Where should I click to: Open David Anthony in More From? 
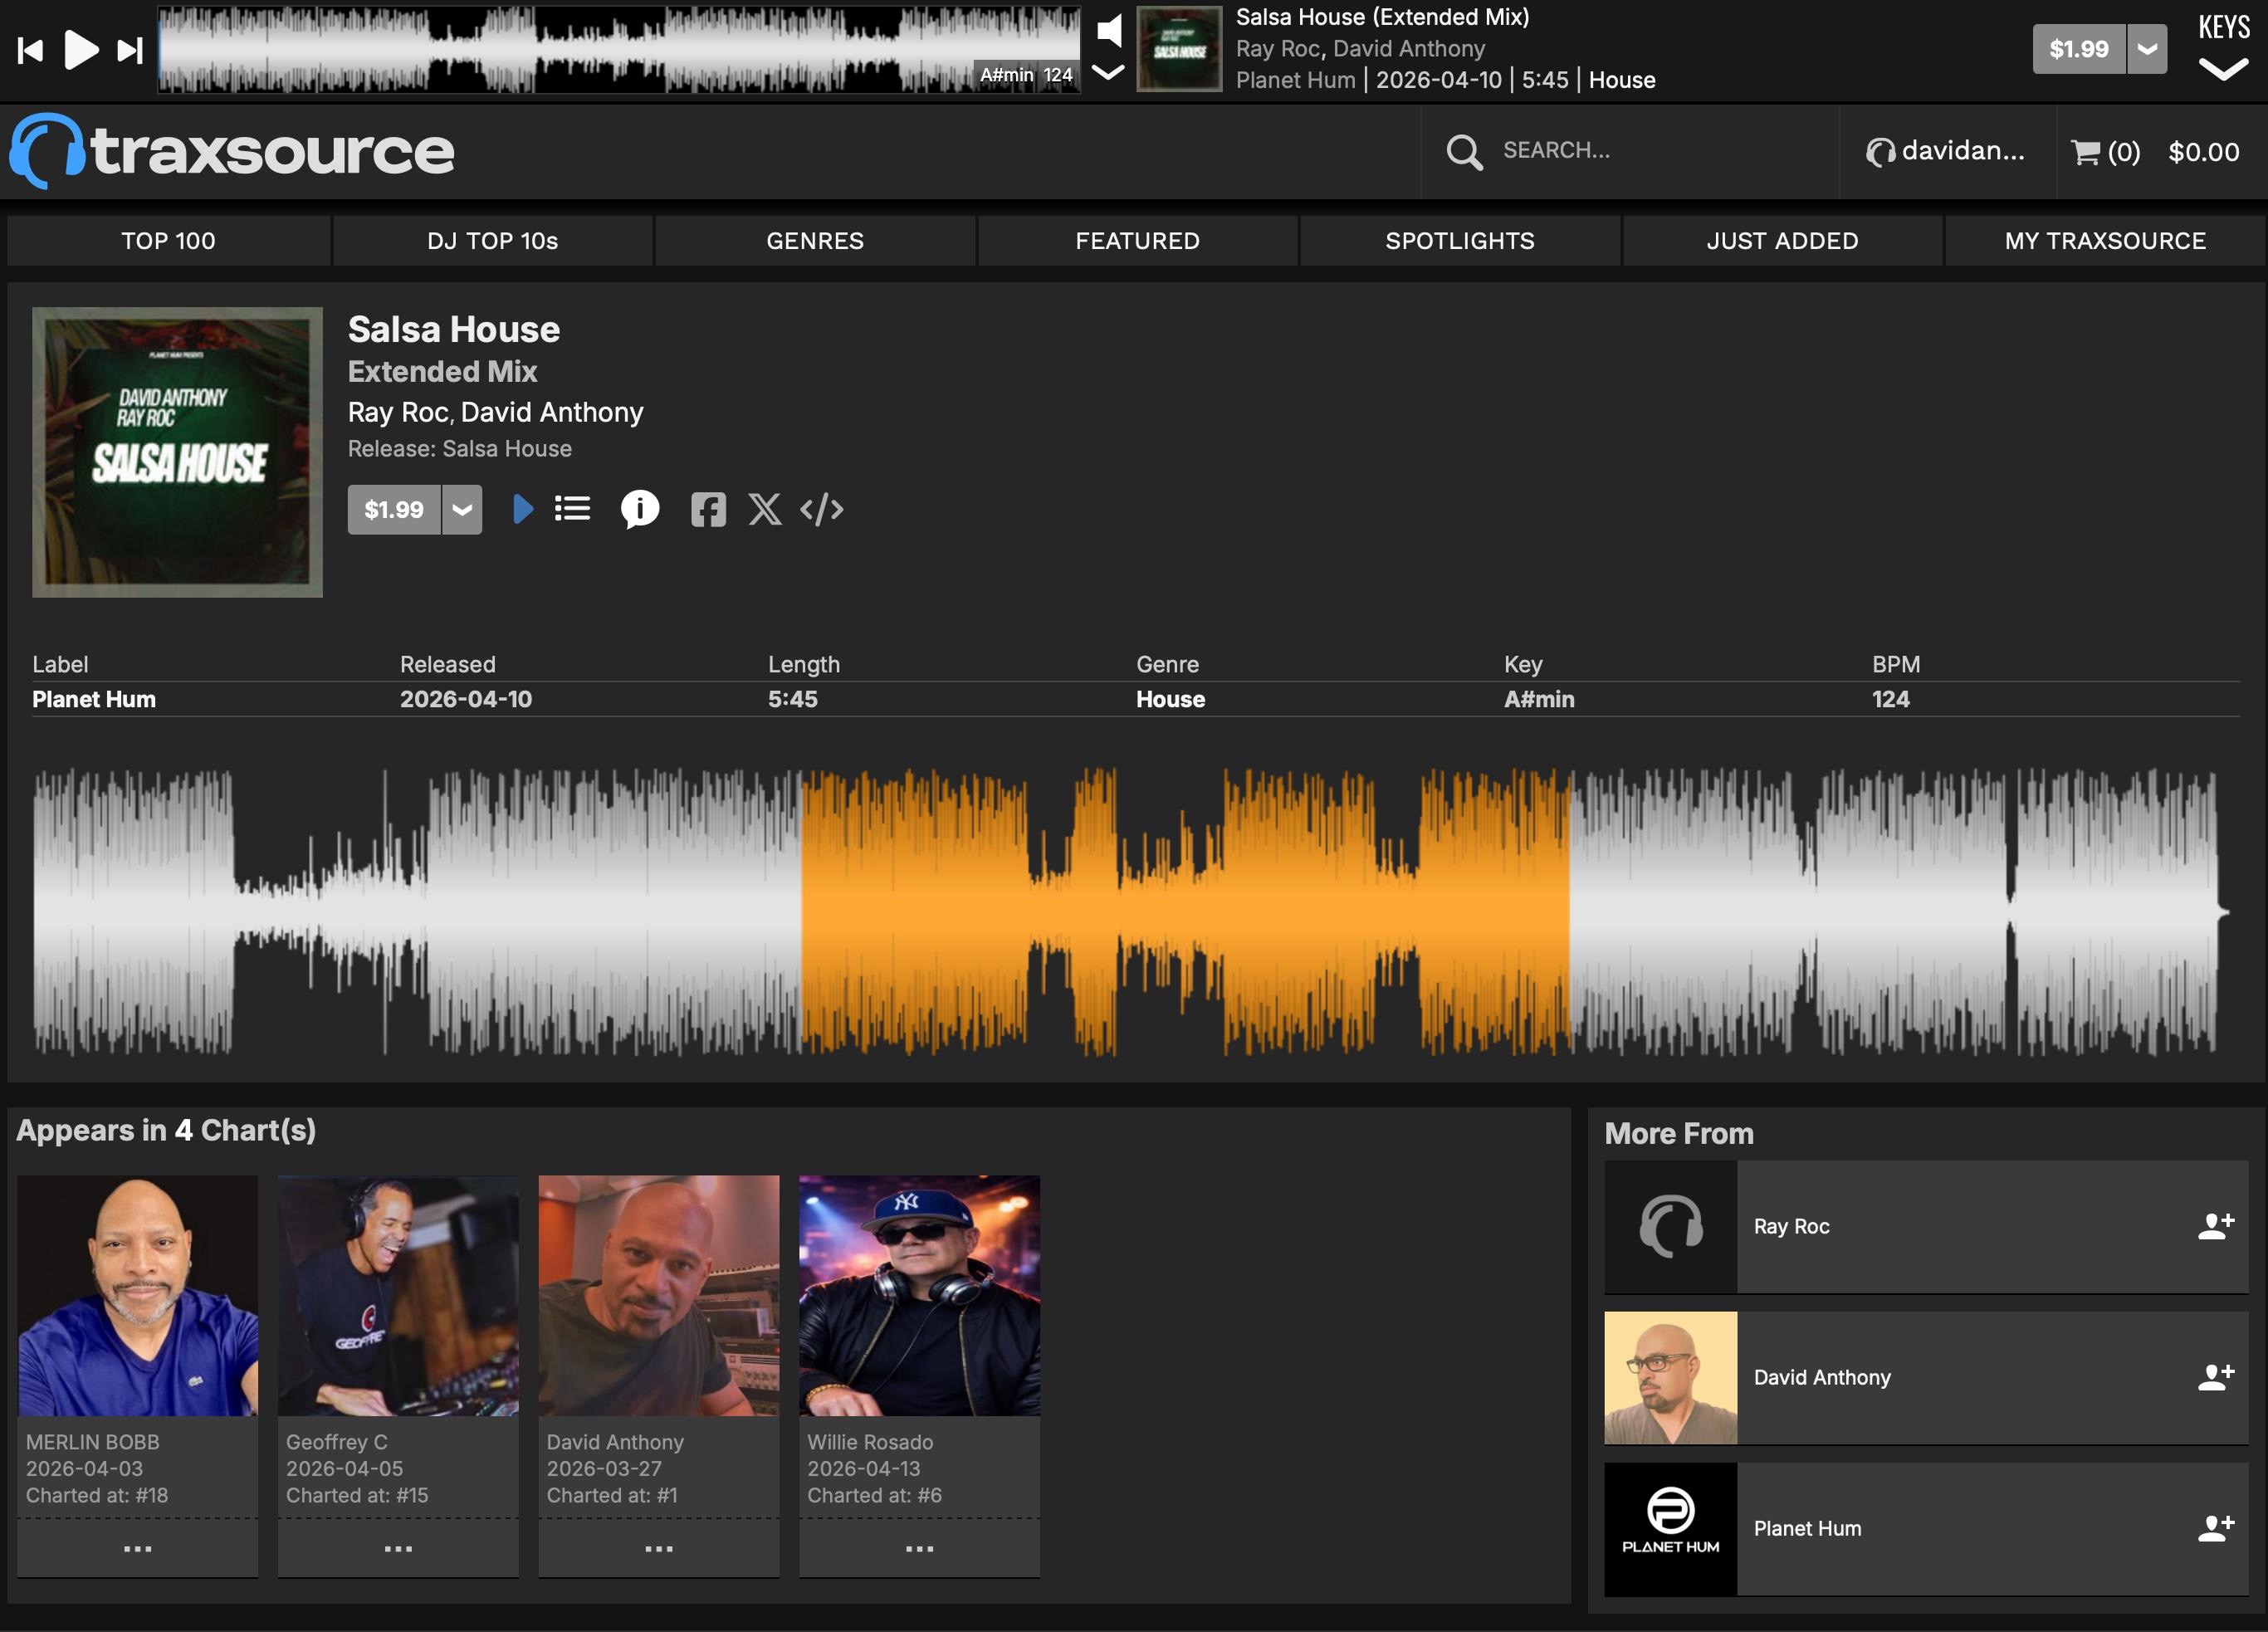point(1822,1377)
